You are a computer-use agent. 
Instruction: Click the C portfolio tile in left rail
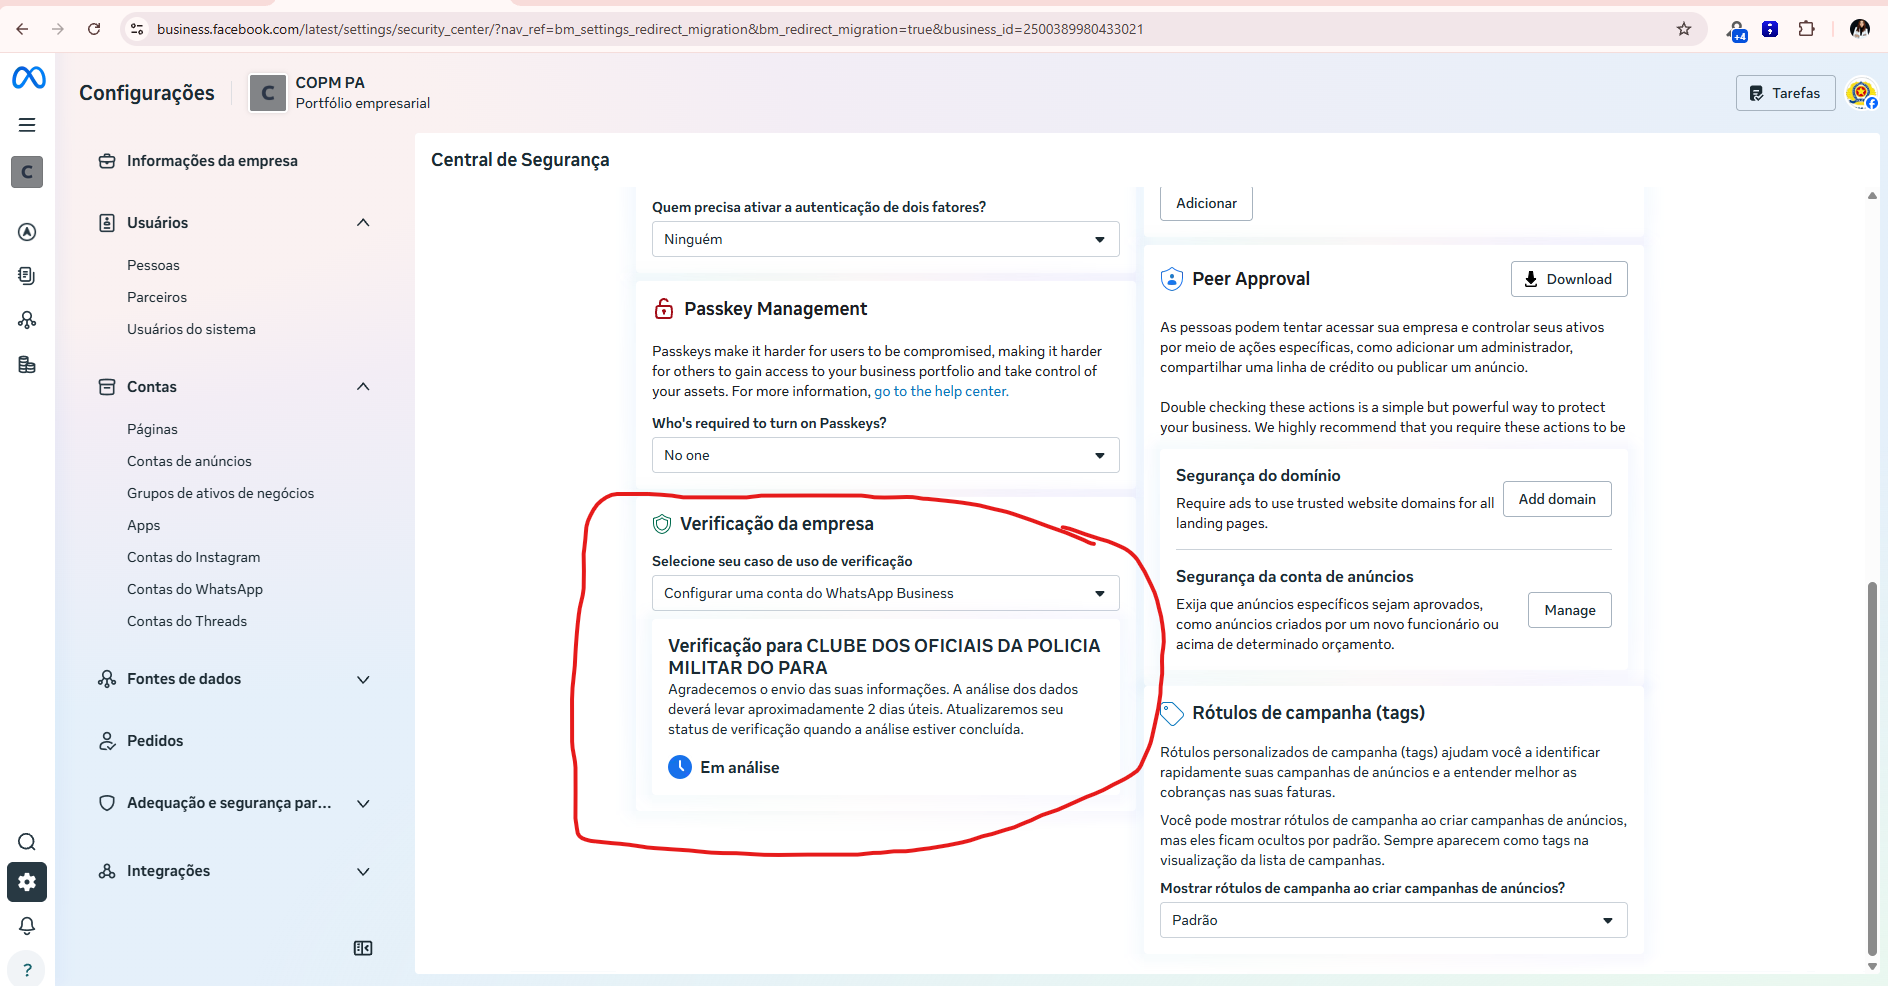coord(27,172)
